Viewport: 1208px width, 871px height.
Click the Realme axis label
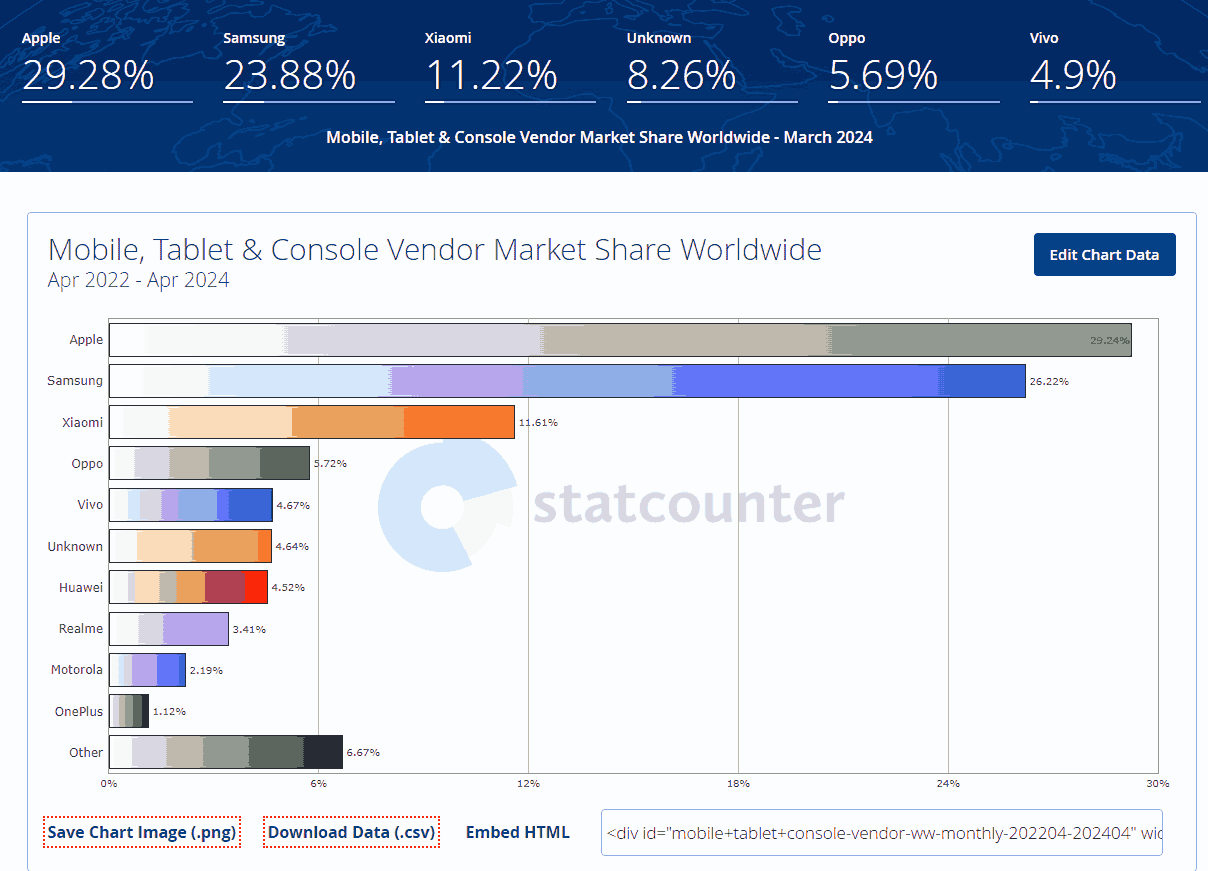82,629
